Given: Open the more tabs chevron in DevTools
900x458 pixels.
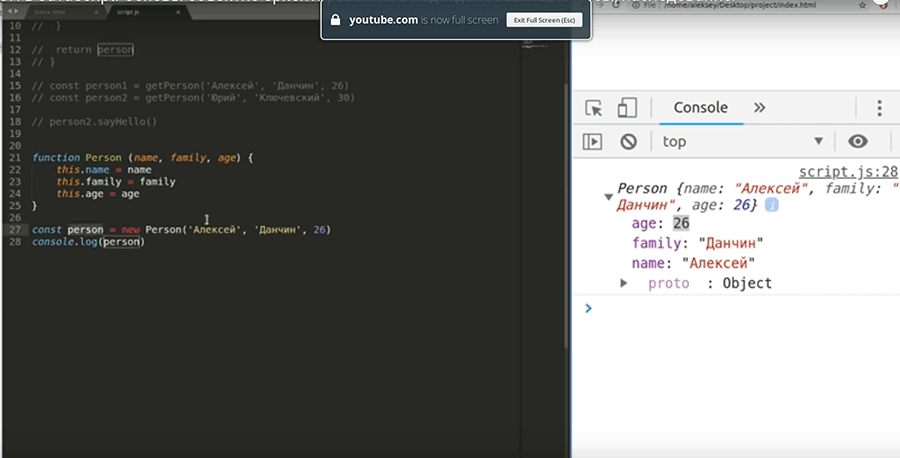Looking at the screenshot, I should tap(759, 108).
